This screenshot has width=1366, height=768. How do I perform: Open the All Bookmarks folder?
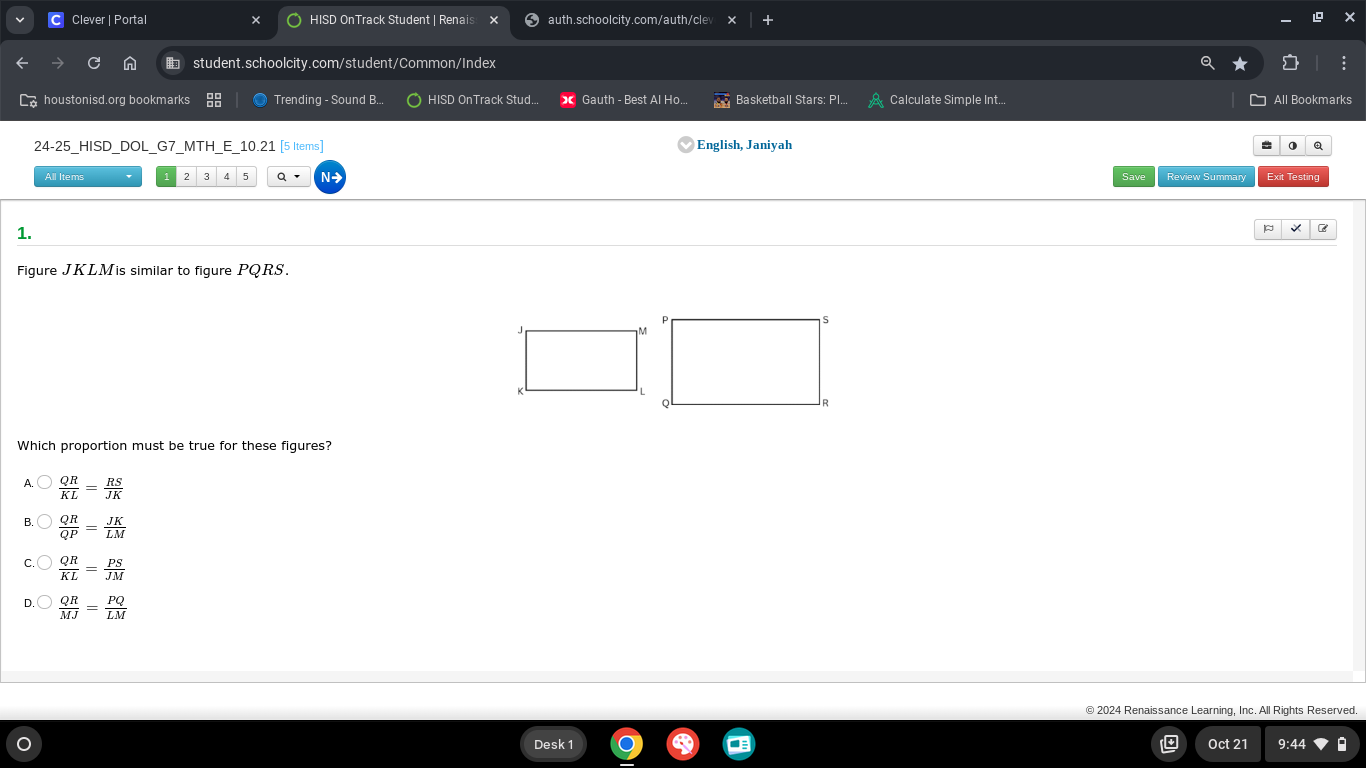[x=1301, y=100]
